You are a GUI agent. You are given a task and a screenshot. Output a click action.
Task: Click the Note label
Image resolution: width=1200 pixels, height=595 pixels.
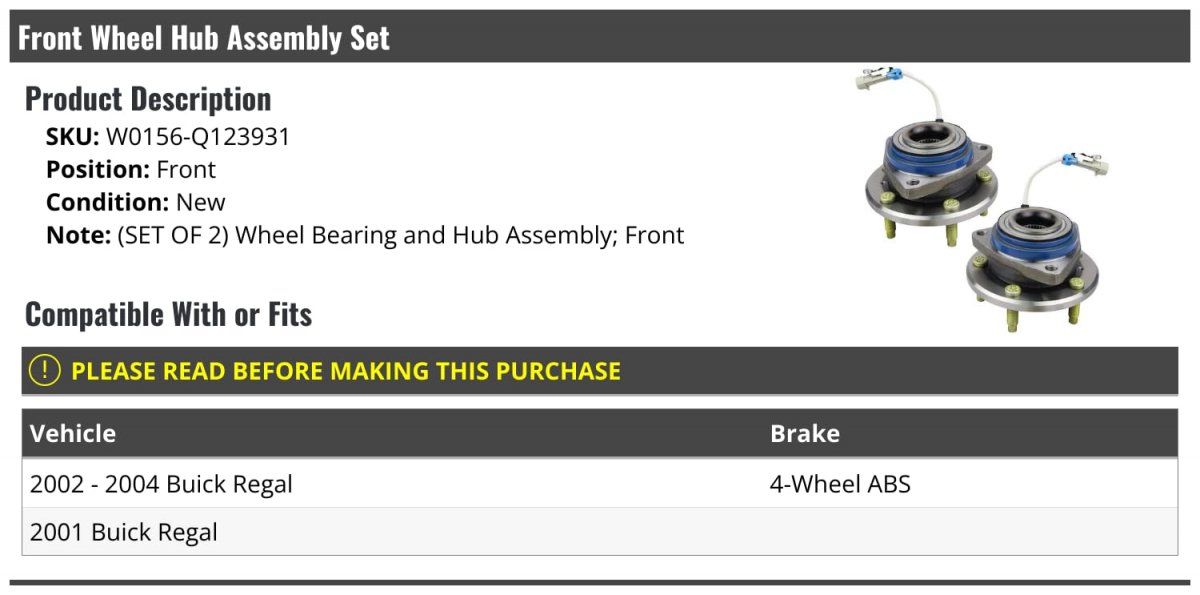[x=79, y=236]
